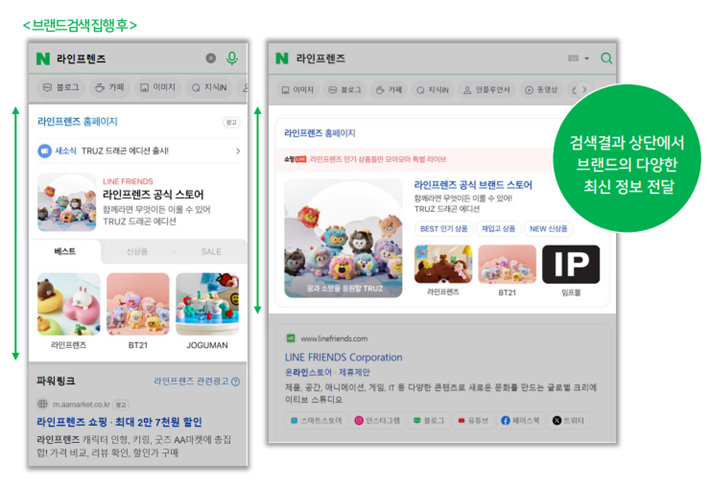Viewport: 711px width, 487px height.
Task: Click the NEW 신상품 button
Action: click(548, 229)
